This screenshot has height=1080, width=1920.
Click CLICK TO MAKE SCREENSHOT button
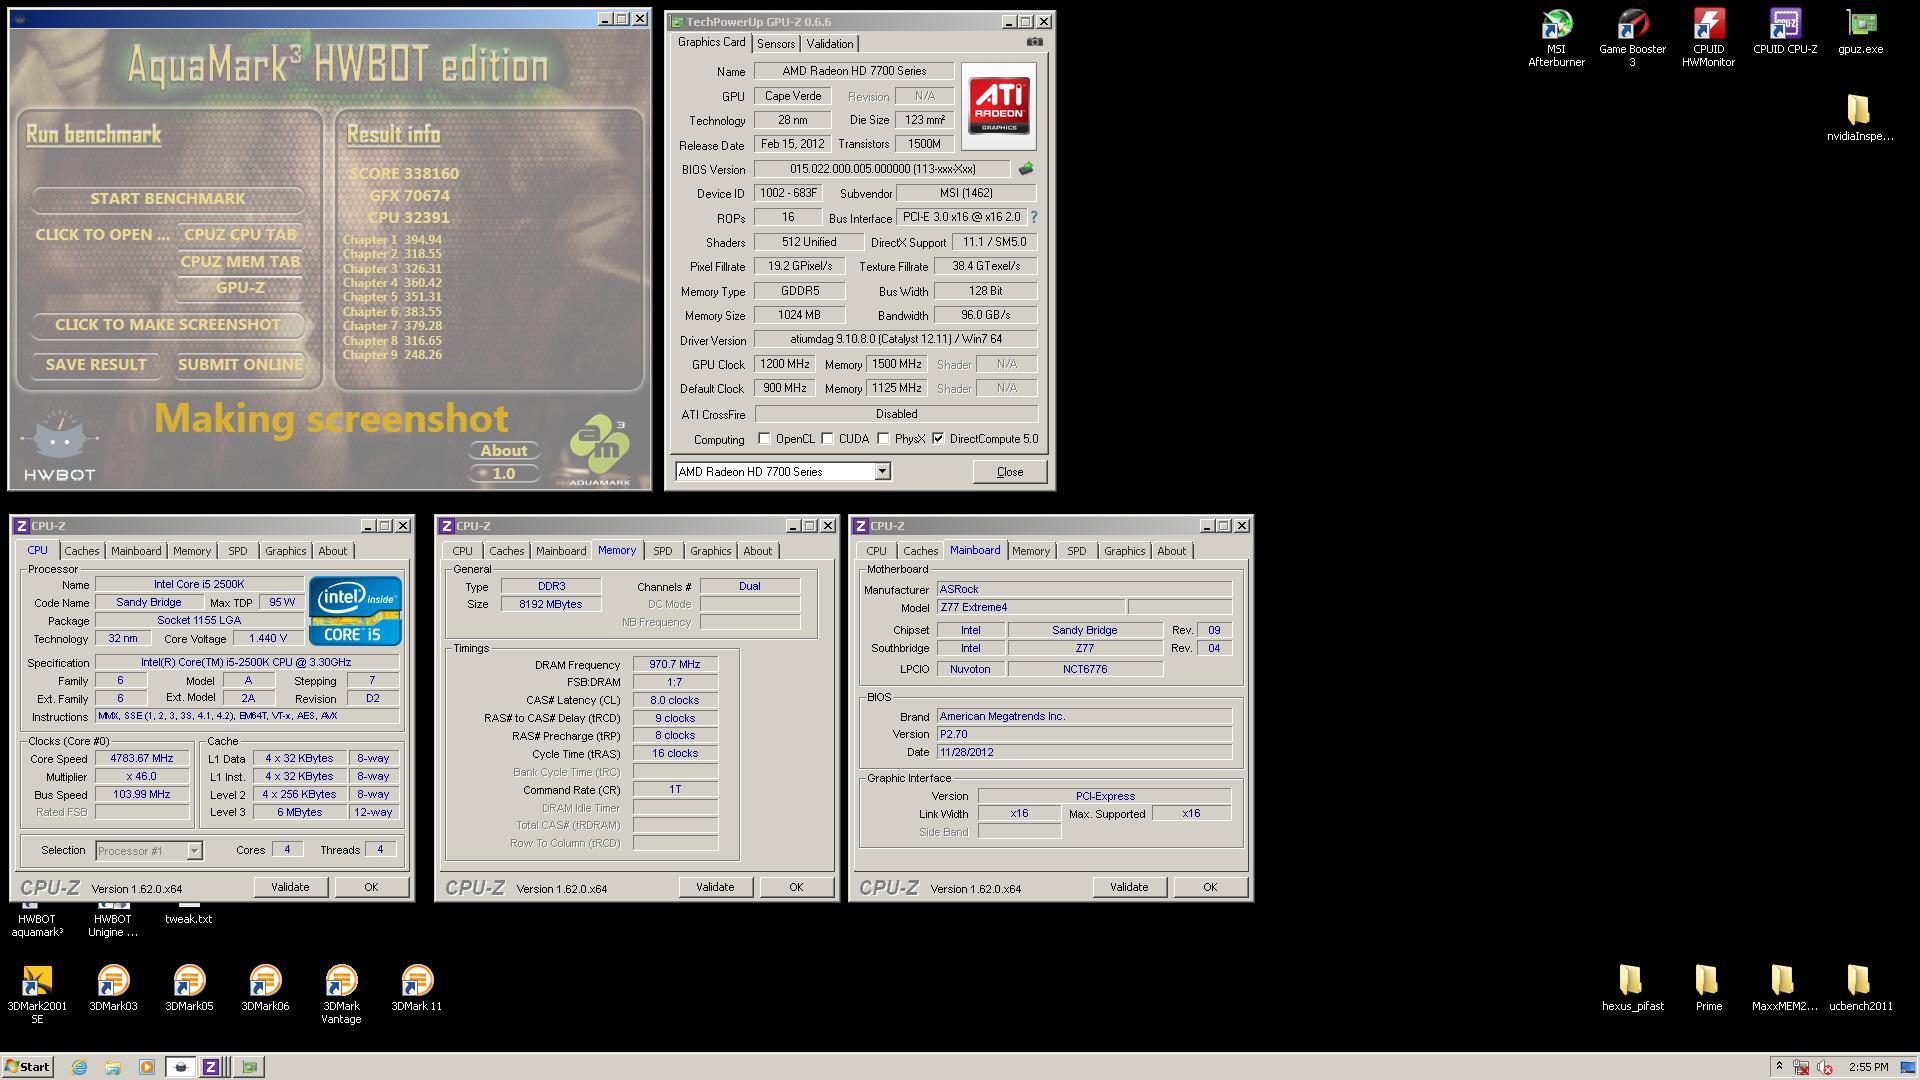pos(168,325)
